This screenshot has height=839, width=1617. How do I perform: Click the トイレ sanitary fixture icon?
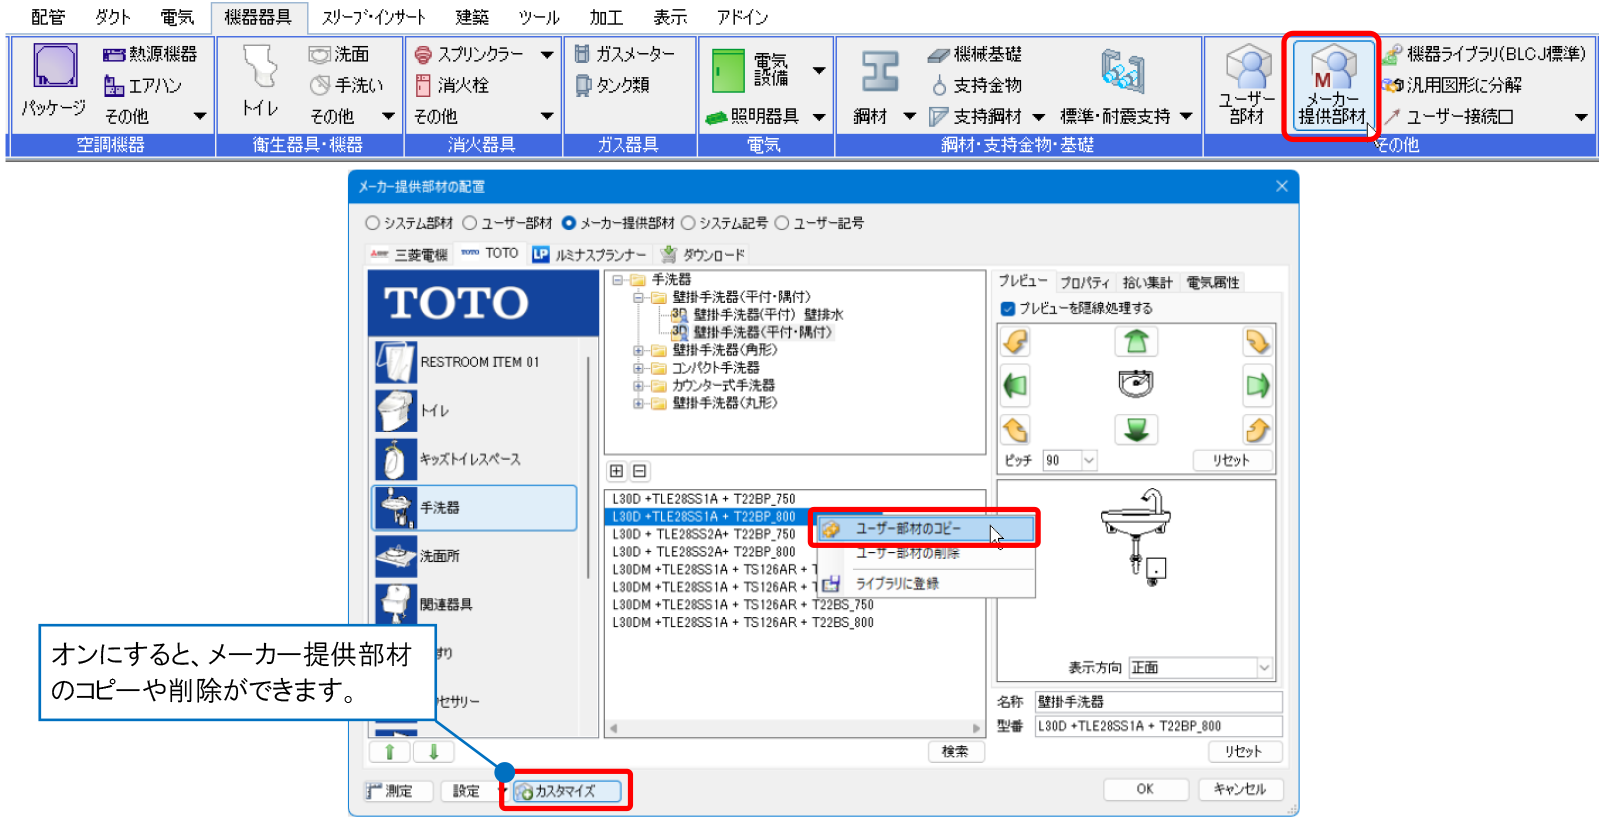pos(260,81)
